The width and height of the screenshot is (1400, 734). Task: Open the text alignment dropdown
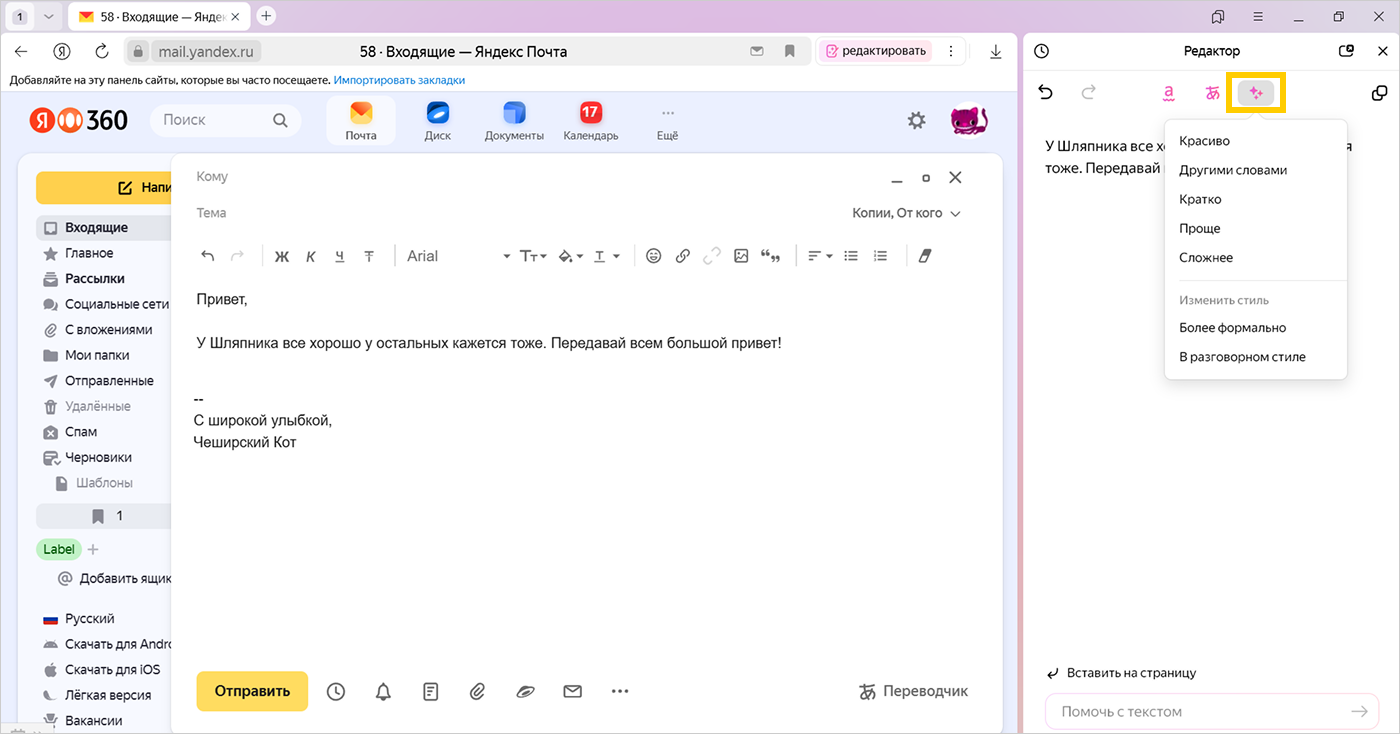(x=819, y=256)
